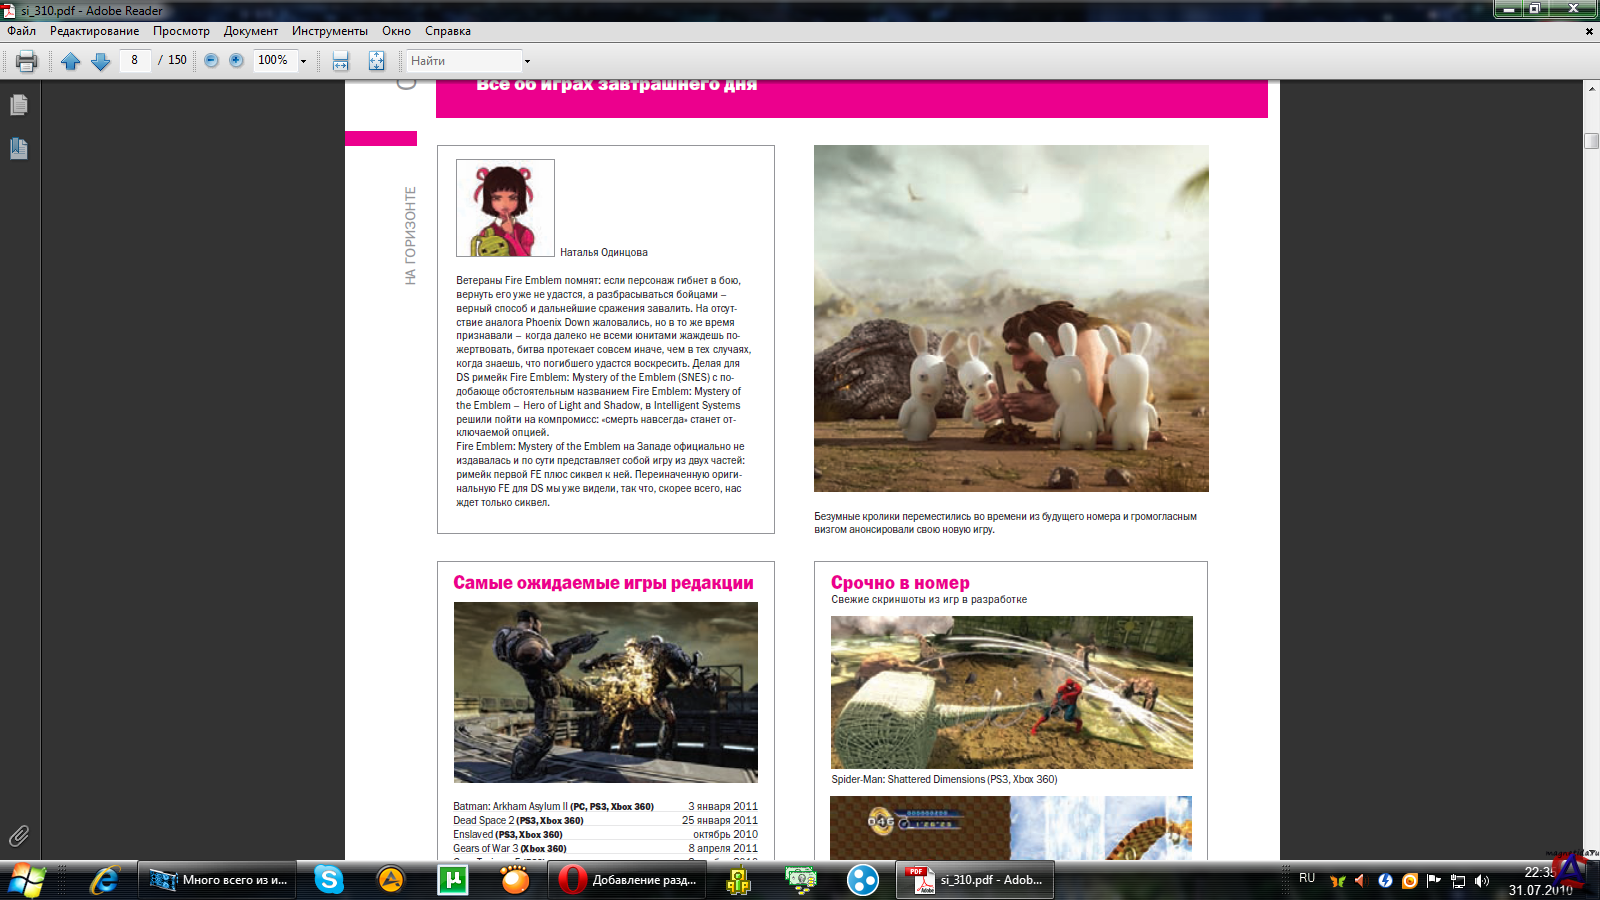The image size is (1600, 900).
Task: Open the Pages thumbnails panel
Action: pos(18,104)
